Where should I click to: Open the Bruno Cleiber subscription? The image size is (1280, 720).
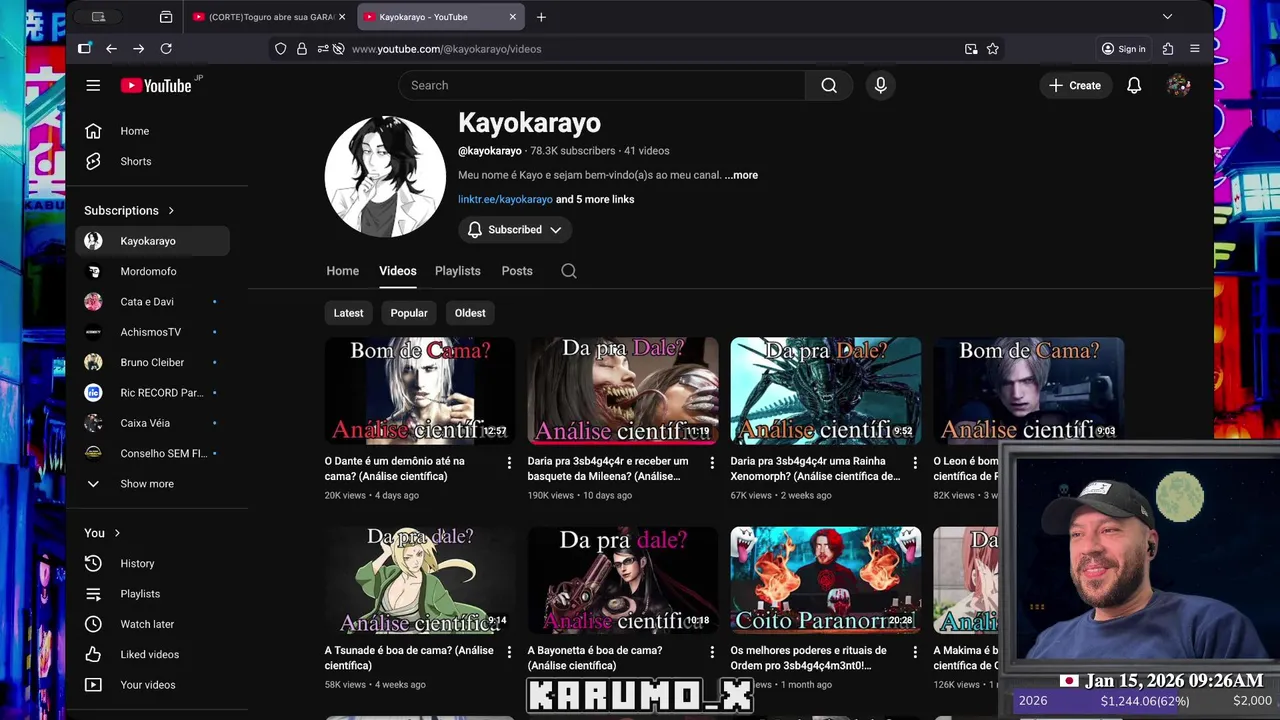[153, 362]
